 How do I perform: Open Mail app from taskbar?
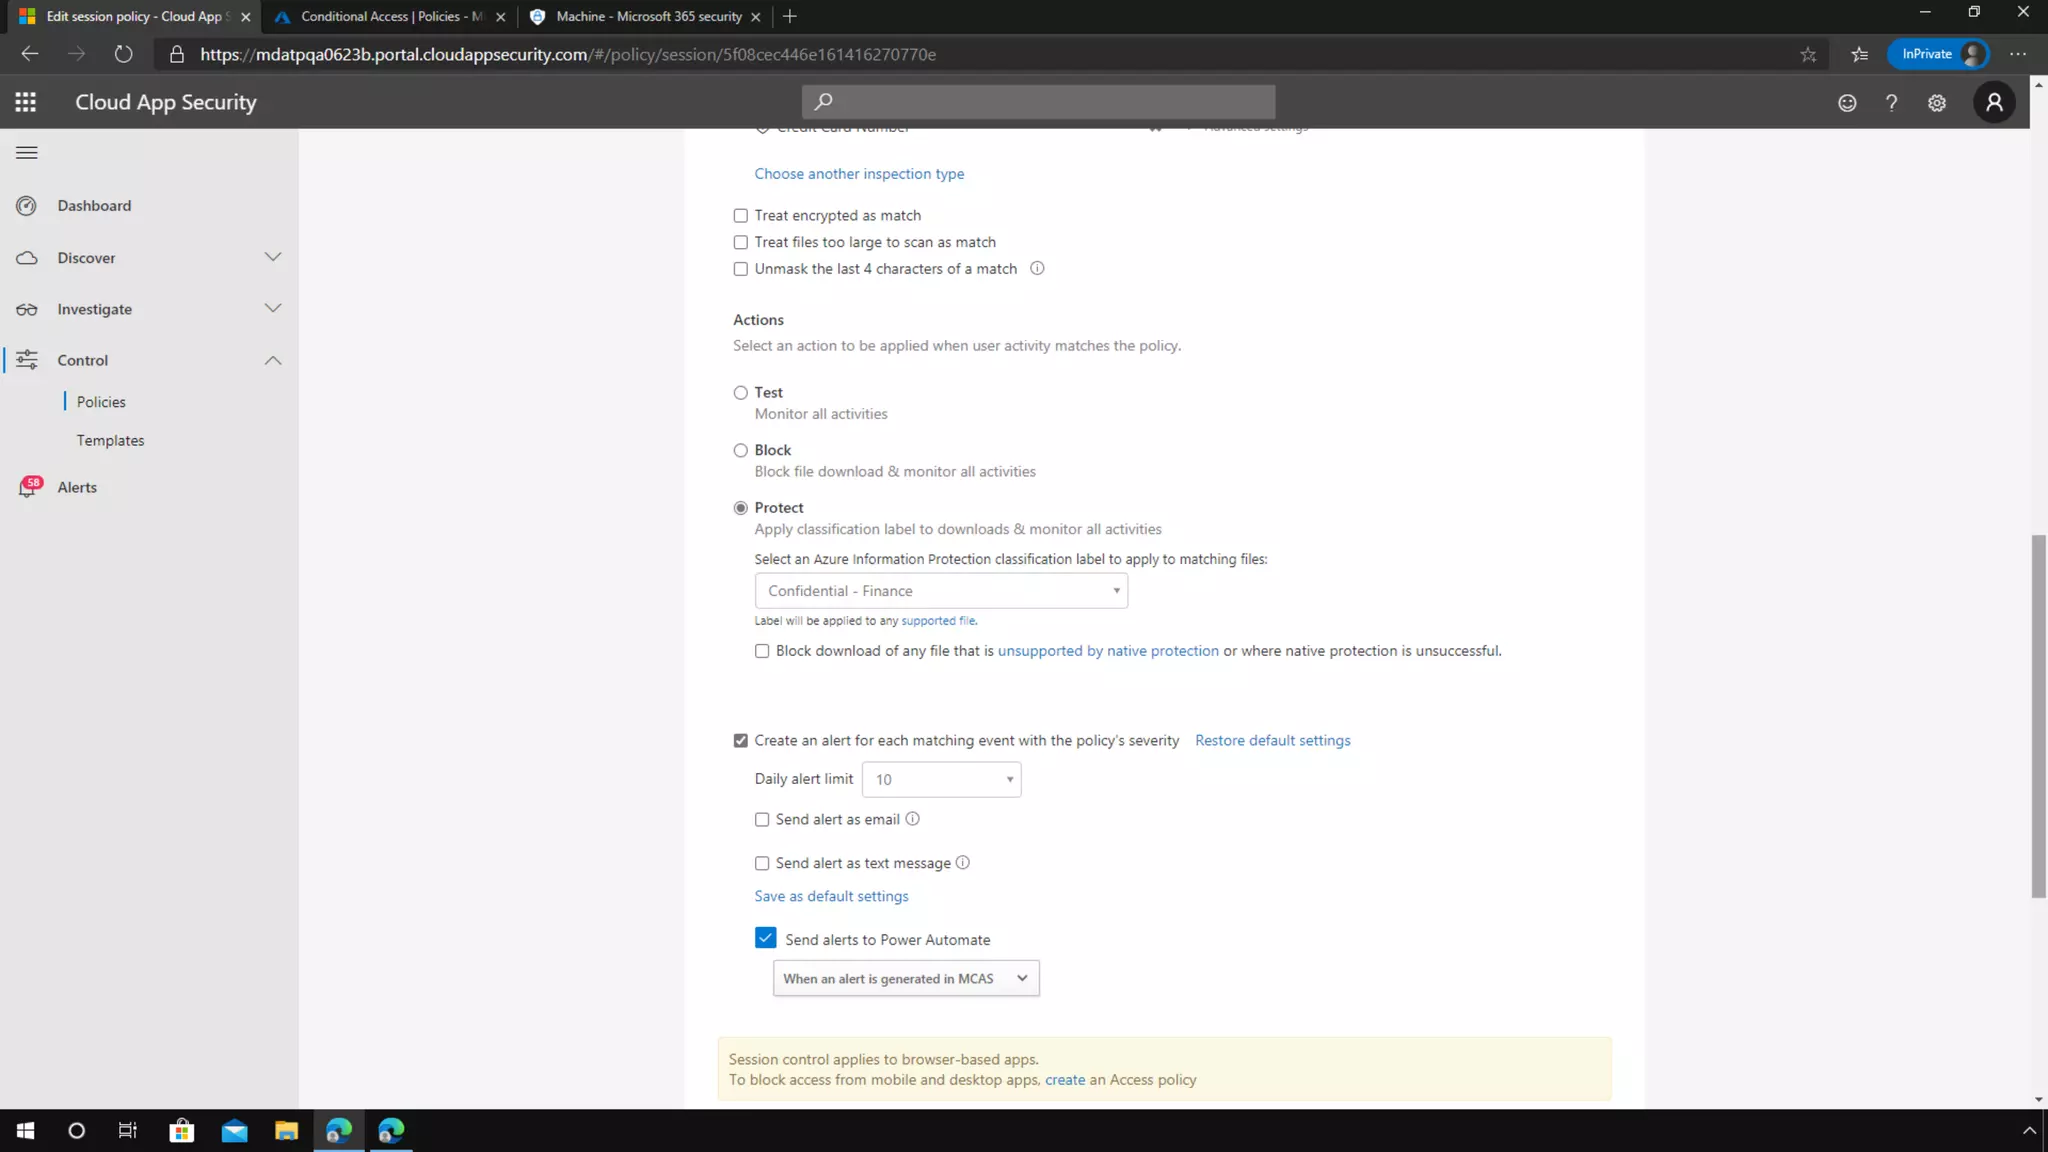pos(234,1130)
